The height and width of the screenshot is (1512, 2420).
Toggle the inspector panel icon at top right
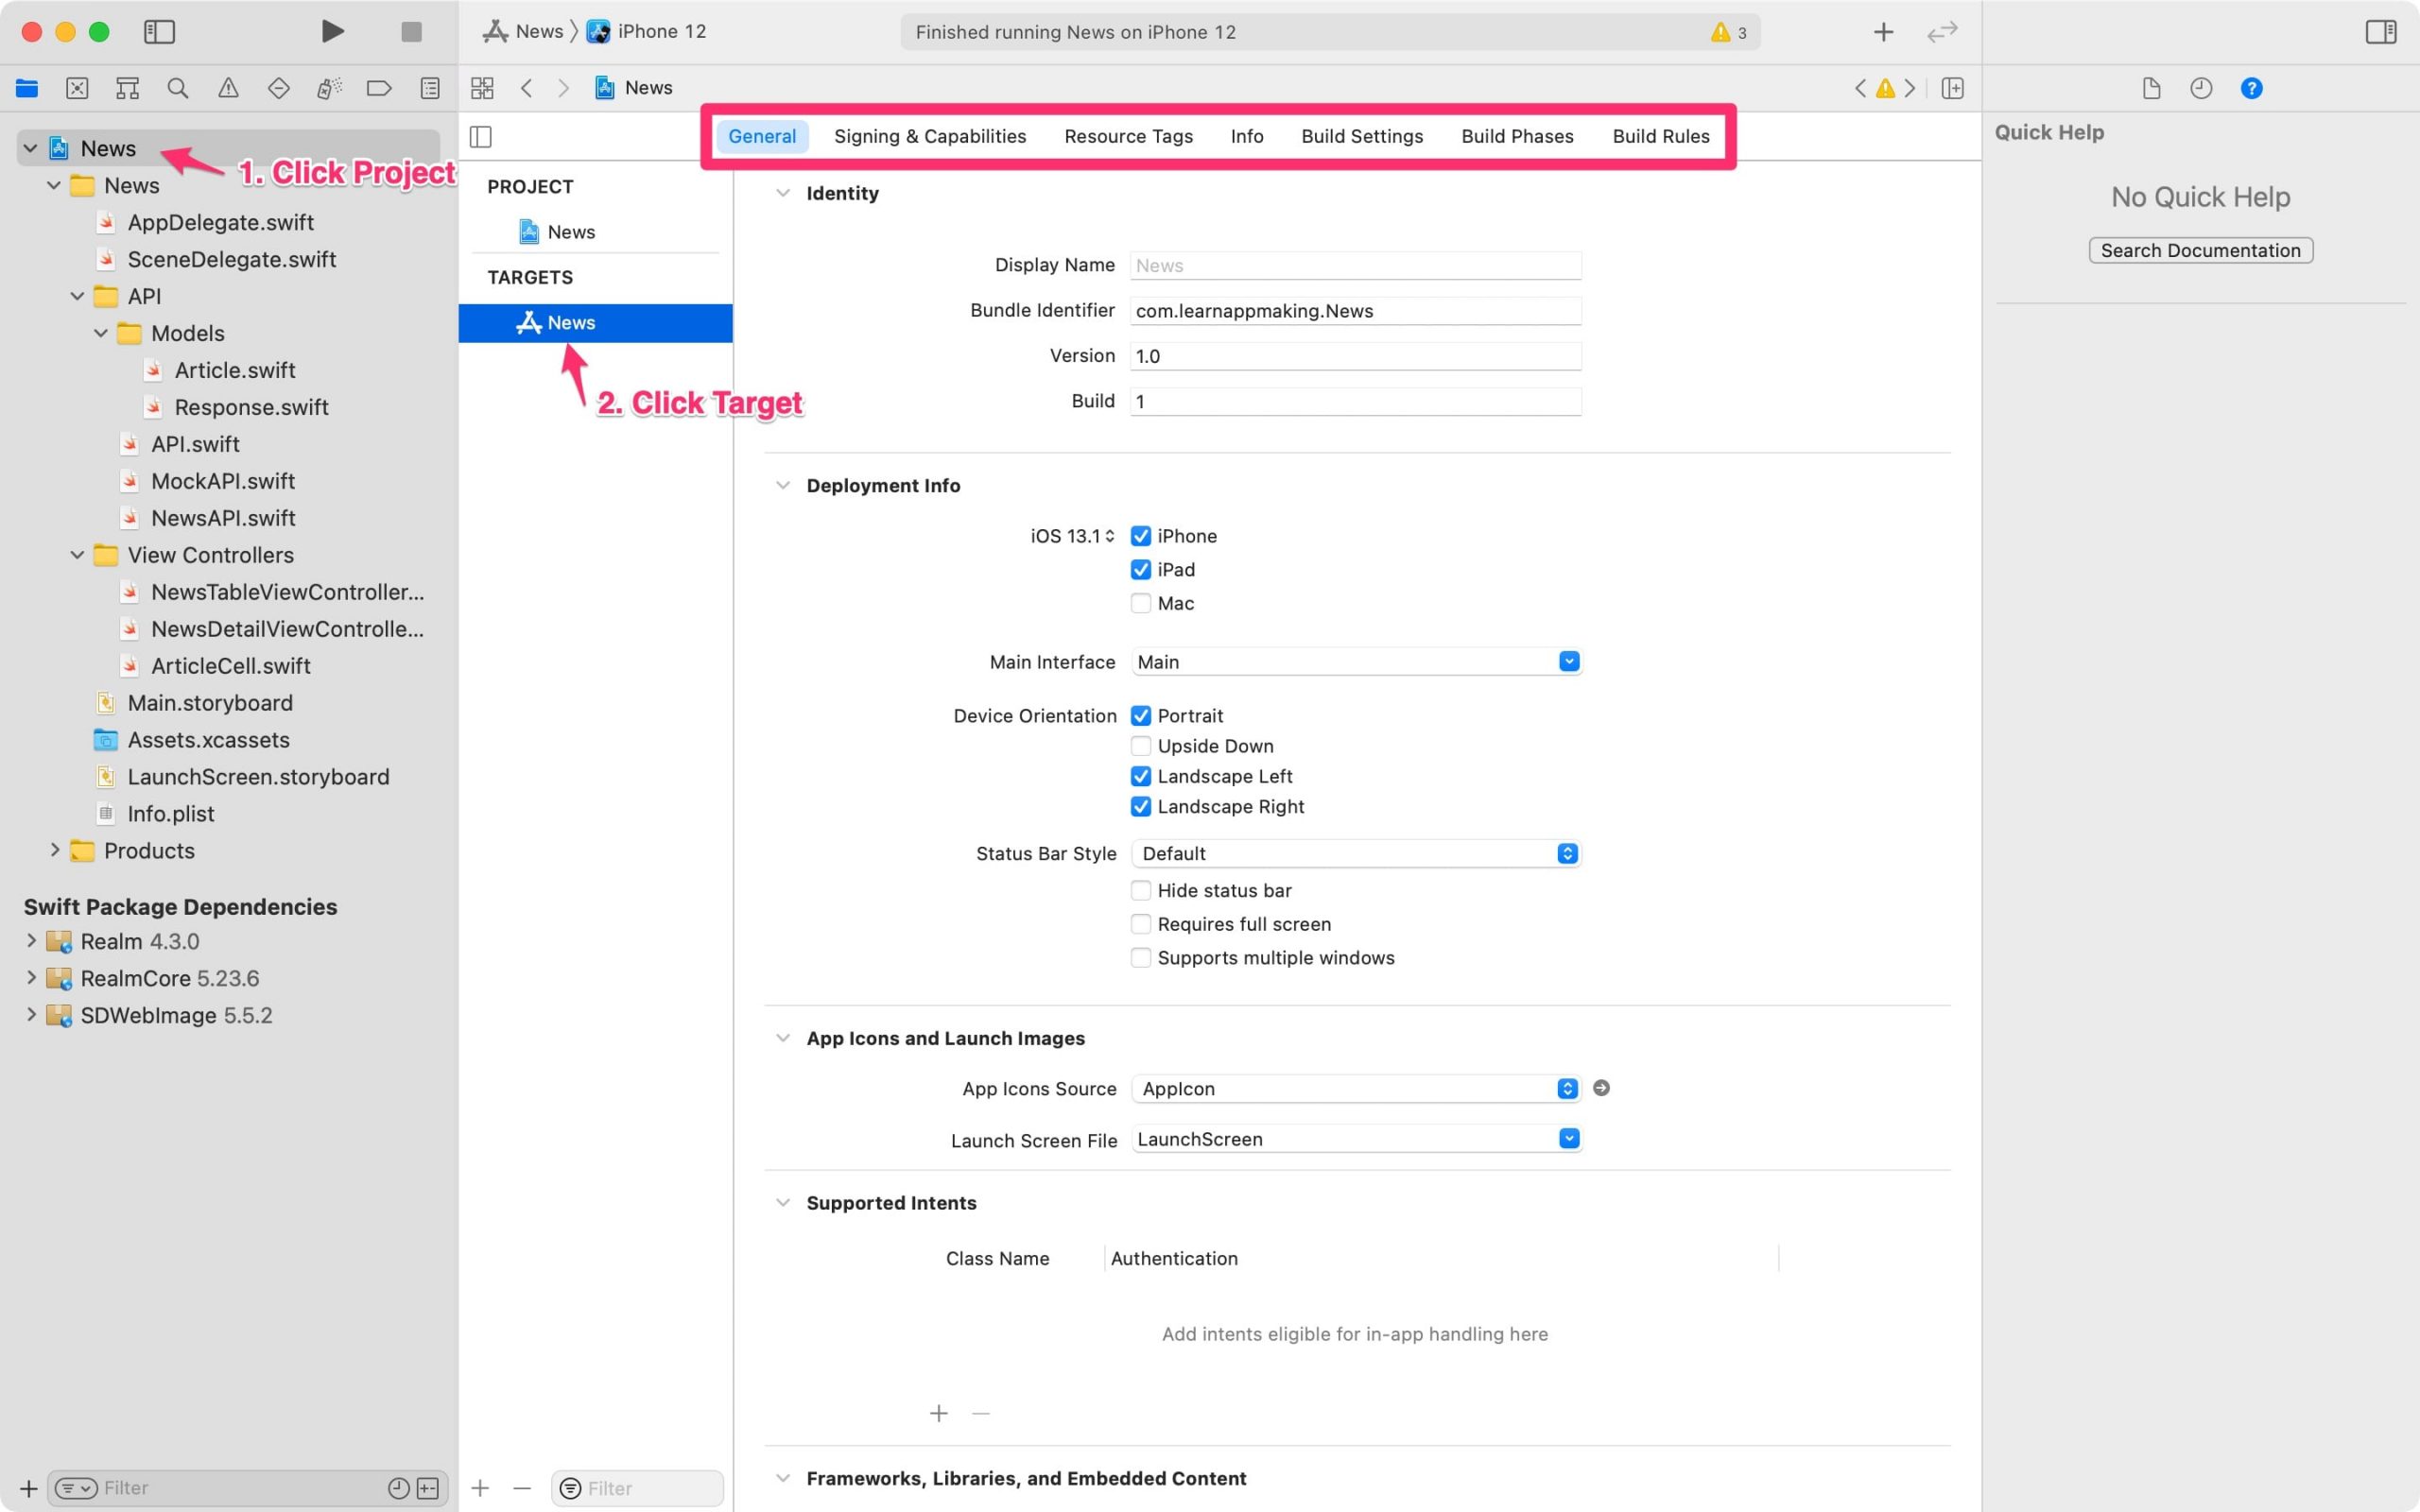(x=2381, y=32)
